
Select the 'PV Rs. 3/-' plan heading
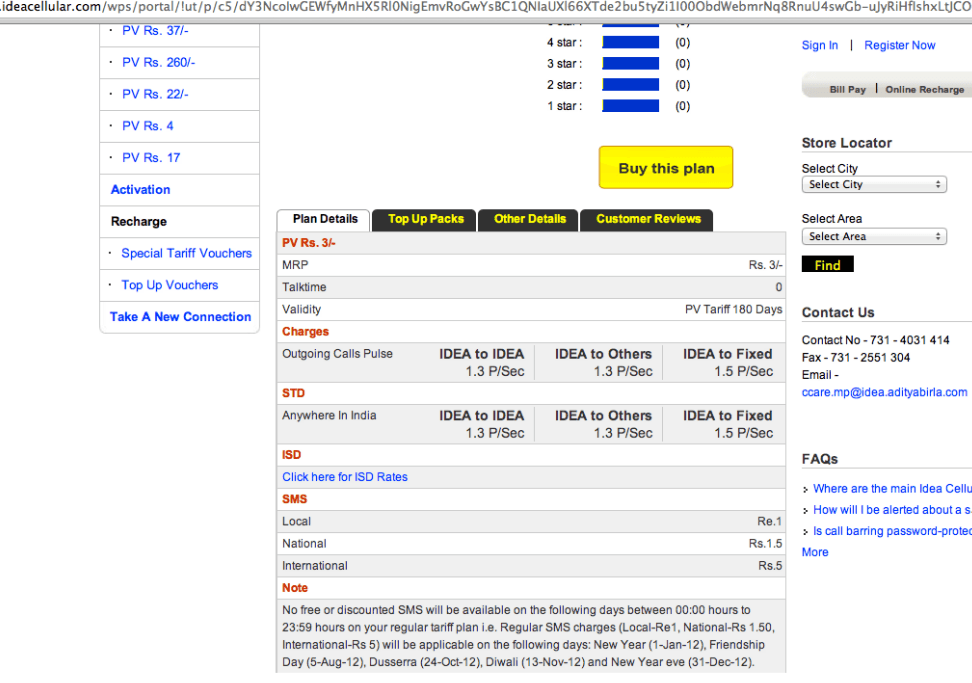point(309,243)
